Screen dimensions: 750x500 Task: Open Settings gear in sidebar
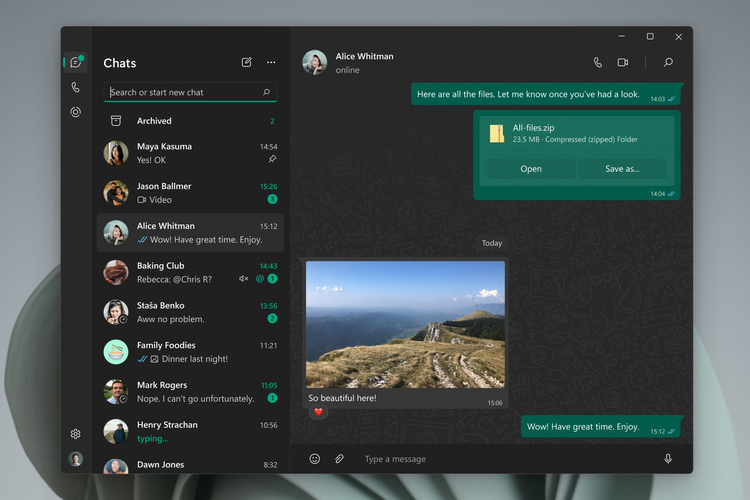coord(75,434)
